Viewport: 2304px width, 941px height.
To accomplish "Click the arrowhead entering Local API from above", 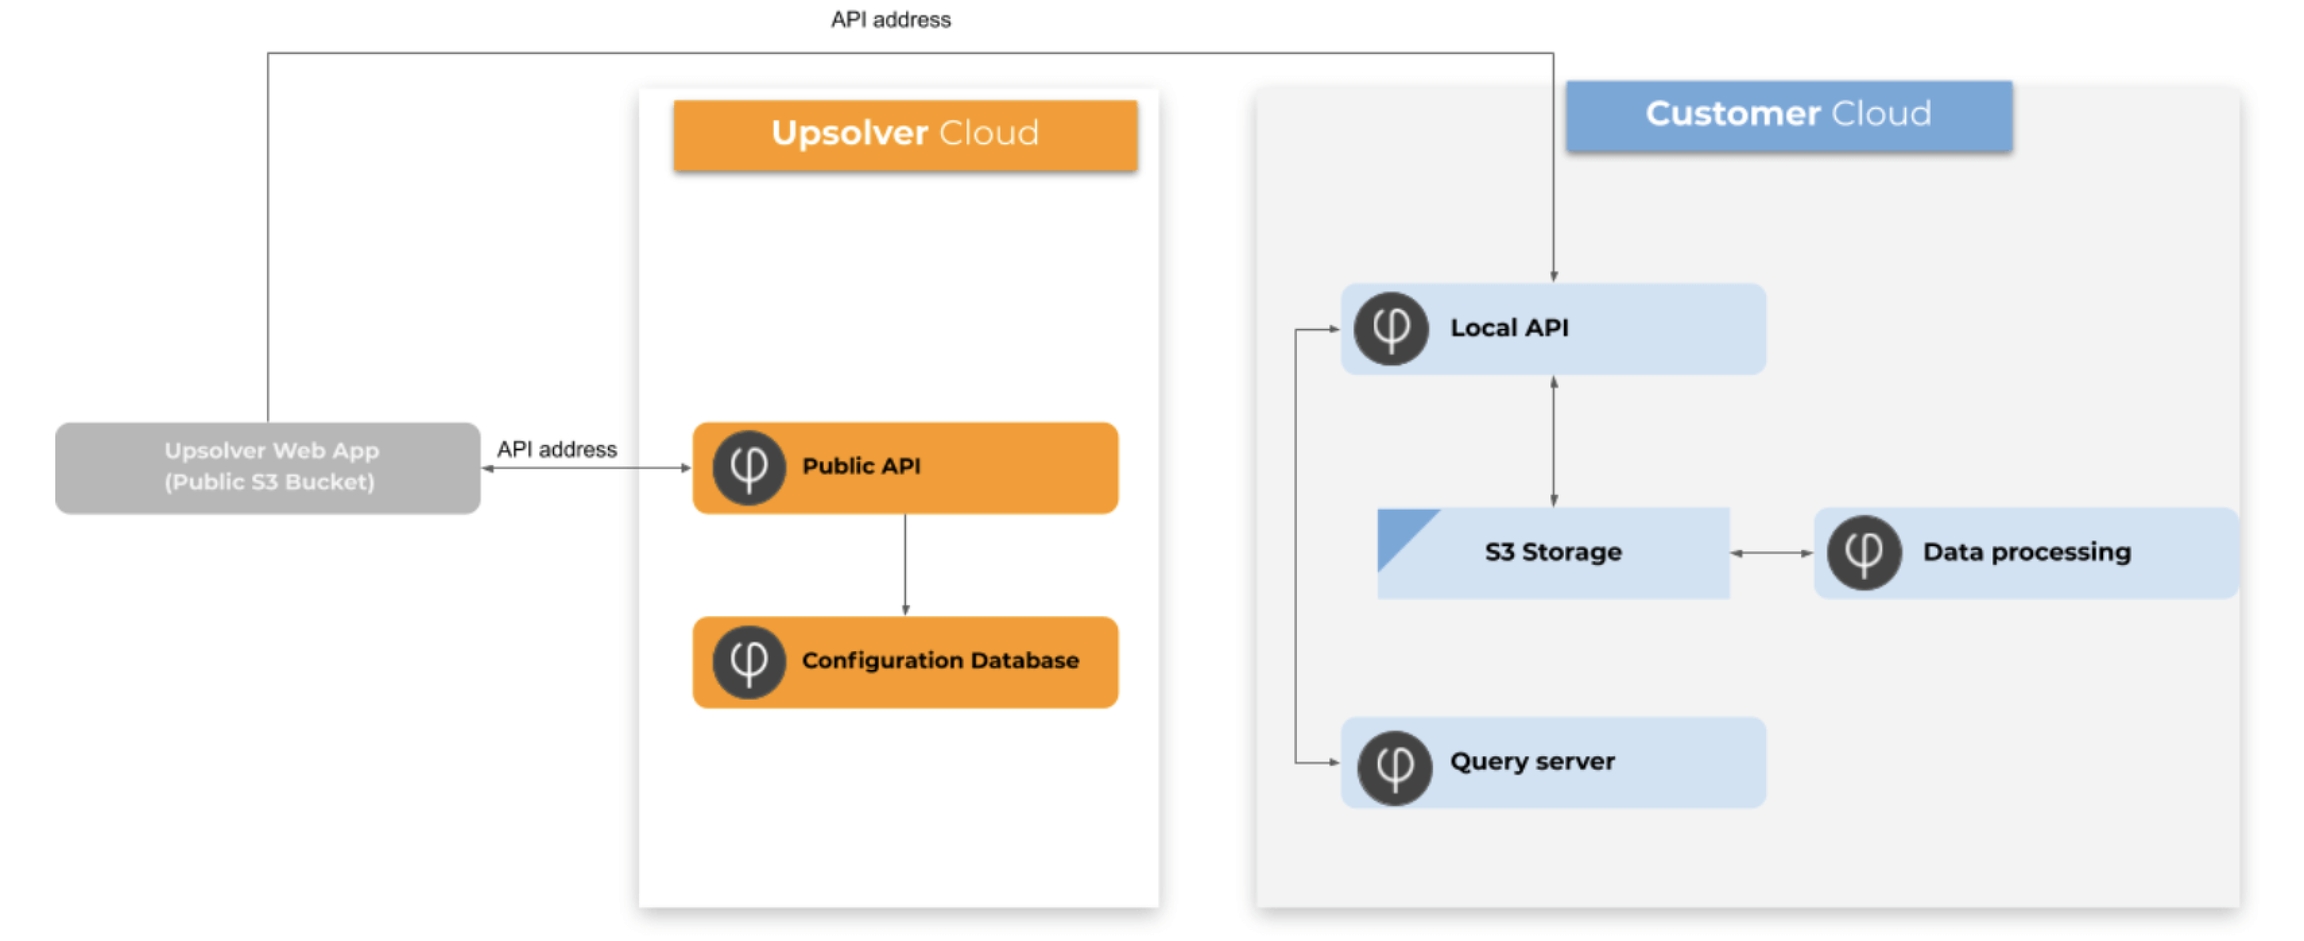I will pos(1553,275).
